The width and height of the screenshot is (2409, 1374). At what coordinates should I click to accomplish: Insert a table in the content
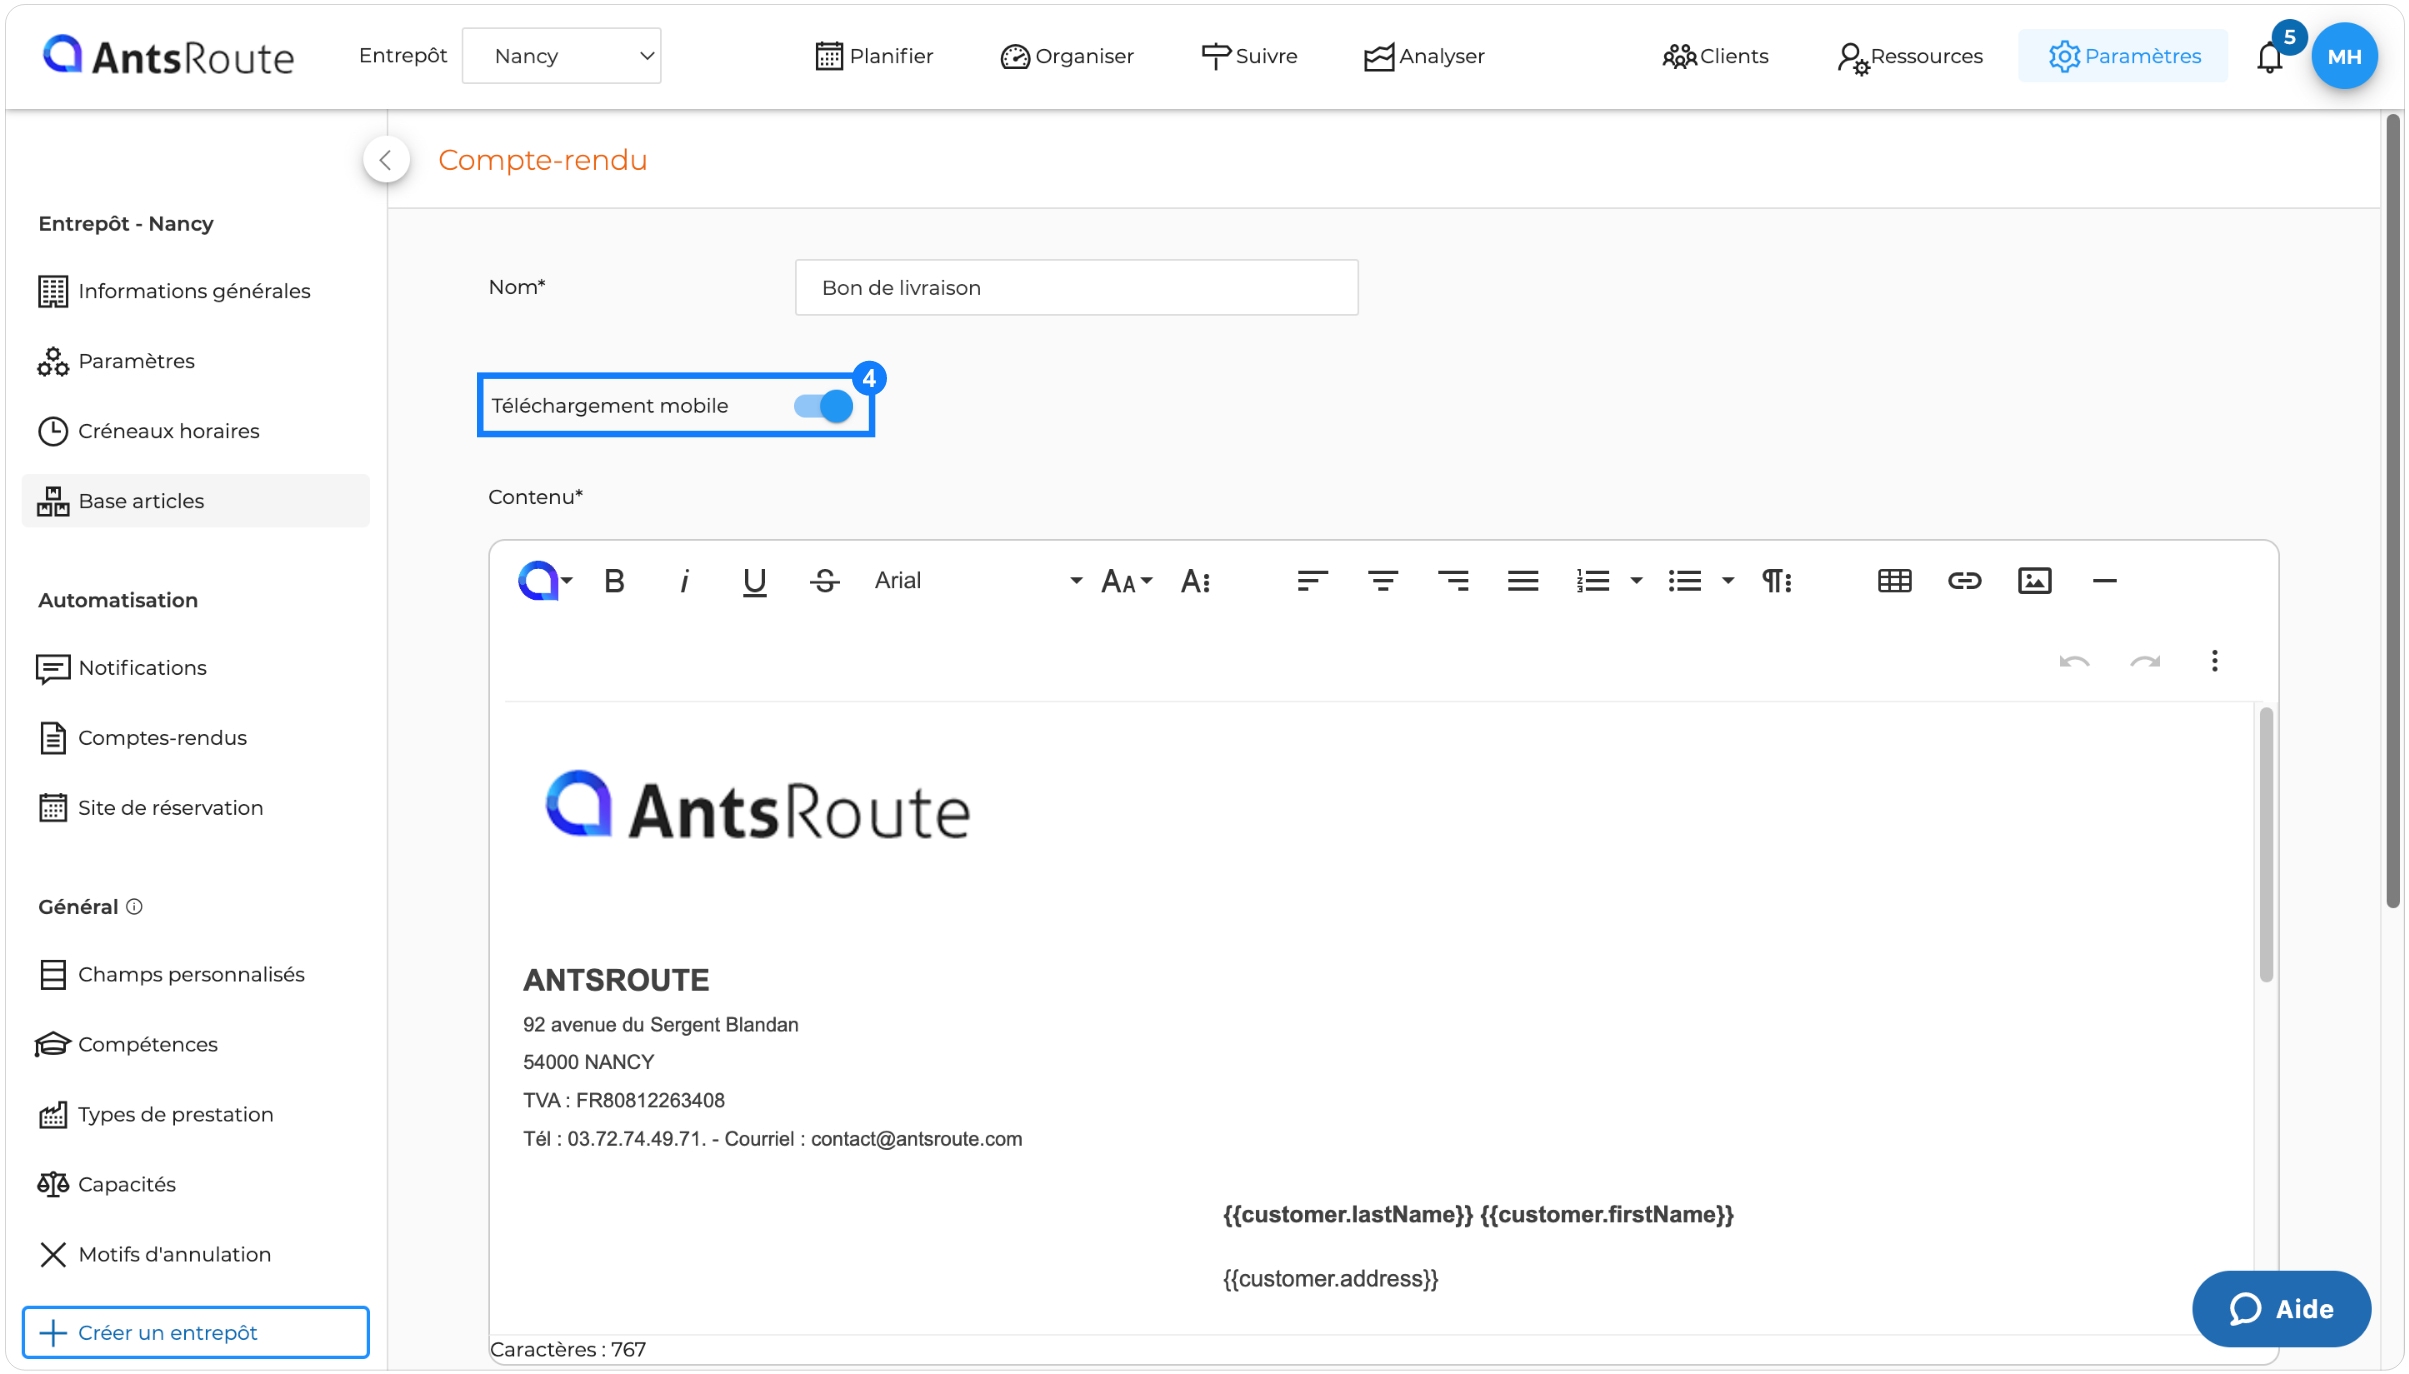[x=1894, y=581]
